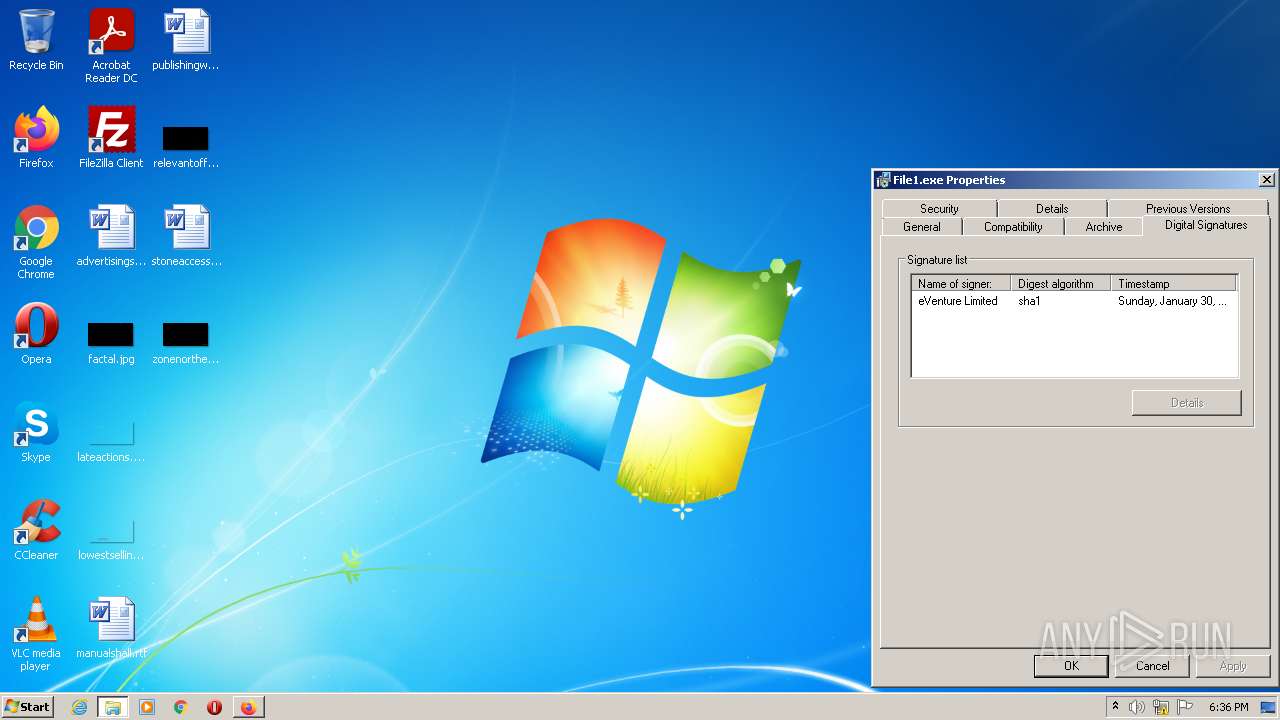Open Internet Explorer from the taskbar
1280x720 pixels.
[80, 707]
